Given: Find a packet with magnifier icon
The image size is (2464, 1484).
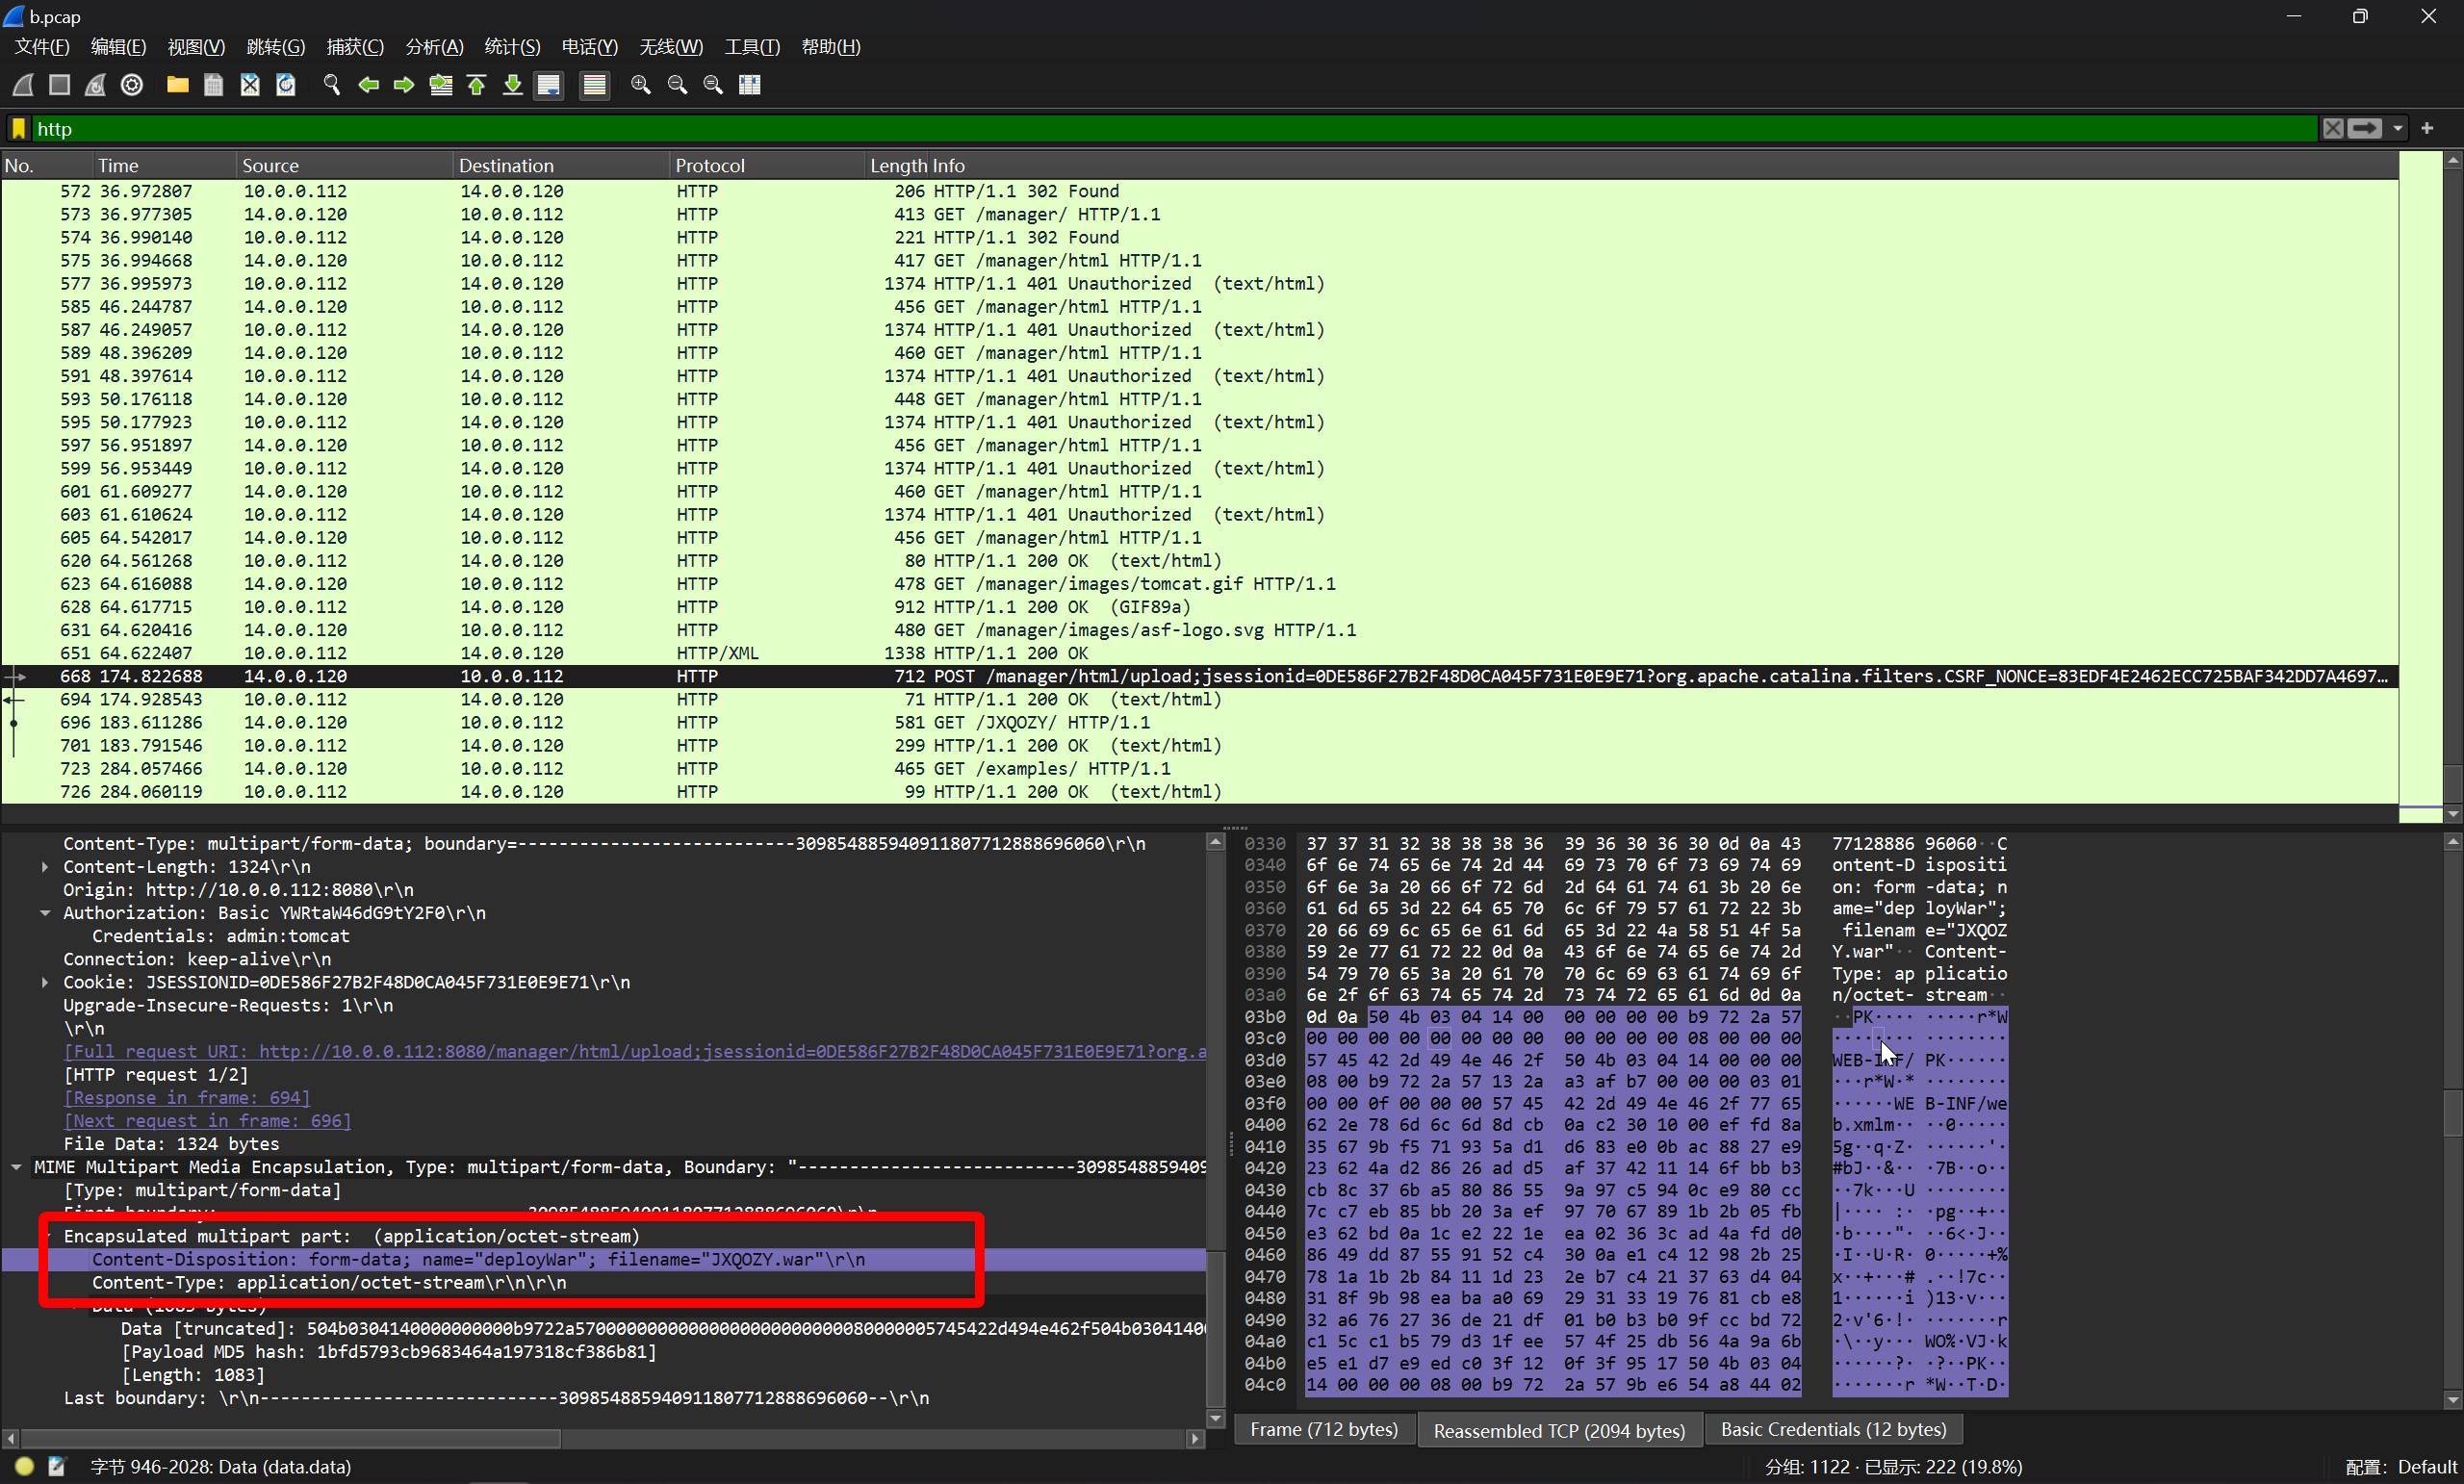Looking at the screenshot, I should click(331, 85).
